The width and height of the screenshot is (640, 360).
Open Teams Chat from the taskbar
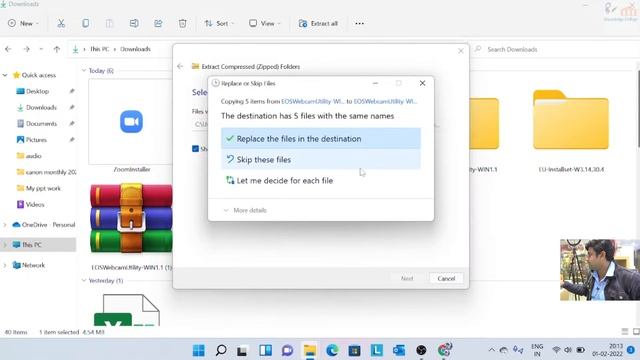[287, 350]
